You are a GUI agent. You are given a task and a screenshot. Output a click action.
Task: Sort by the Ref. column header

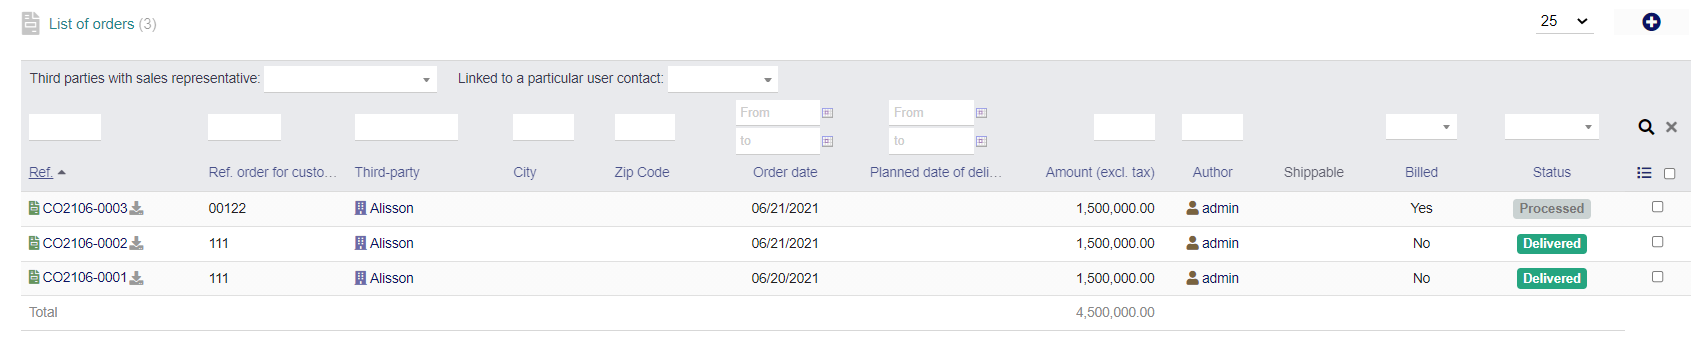click(x=41, y=172)
